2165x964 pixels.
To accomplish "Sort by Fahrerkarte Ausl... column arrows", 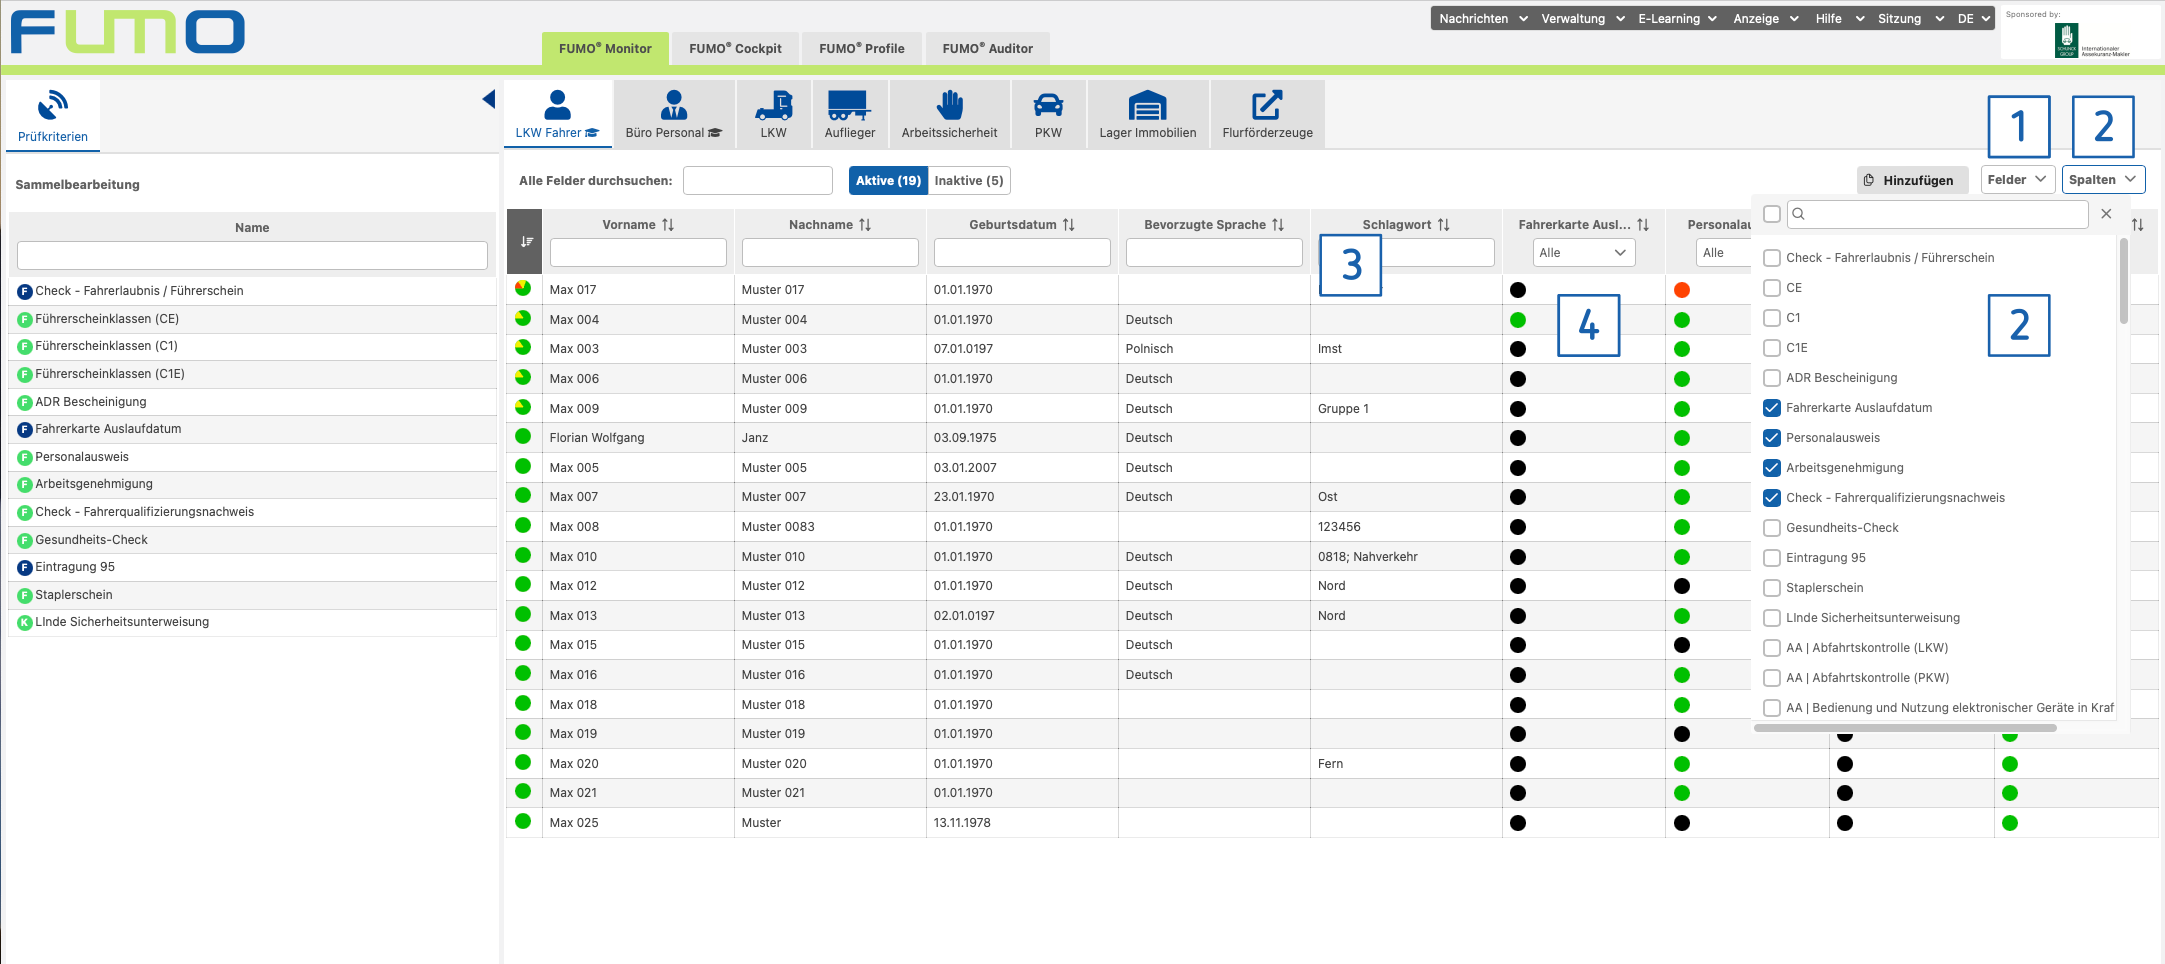I will pyautogui.click(x=1643, y=225).
